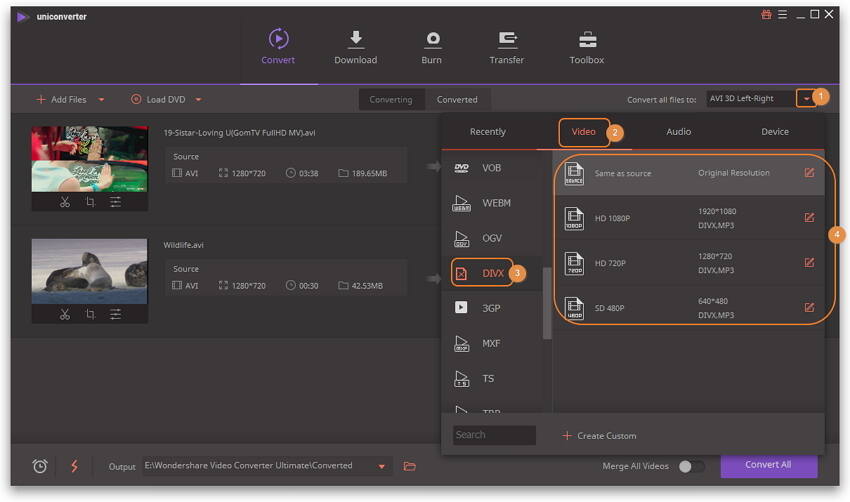Viewport: 850px width, 502px height.
Task: Open the hamburger menu in title bar
Action: click(782, 15)
